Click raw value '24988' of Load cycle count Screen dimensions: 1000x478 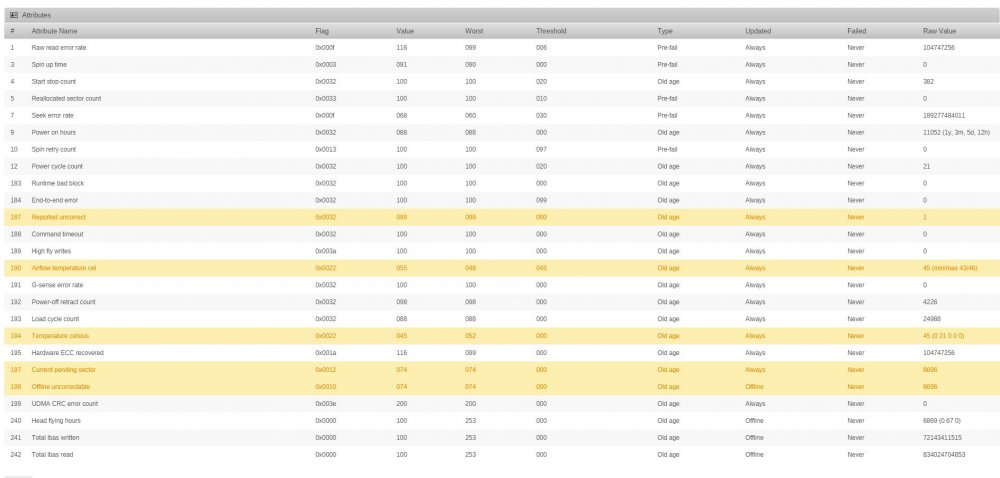[931, 319]
